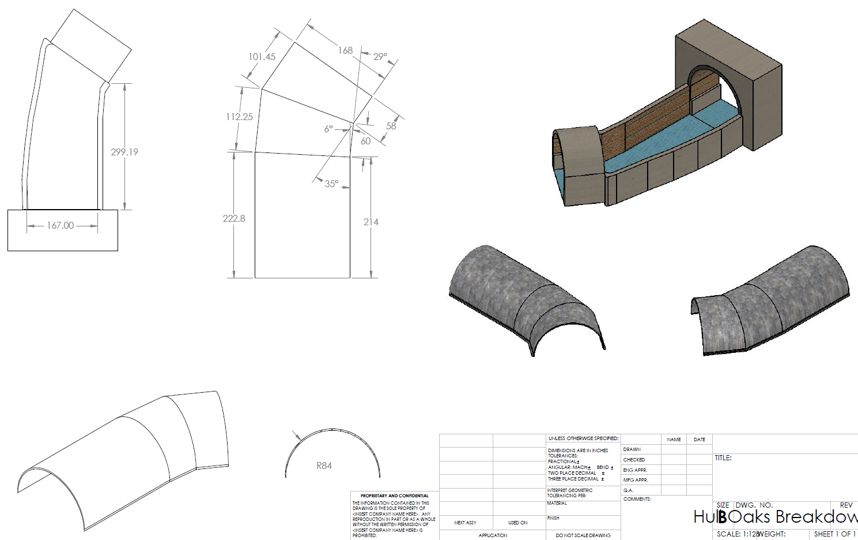
Task: Select the 58 dimension label
Action: tap(390, 126)
